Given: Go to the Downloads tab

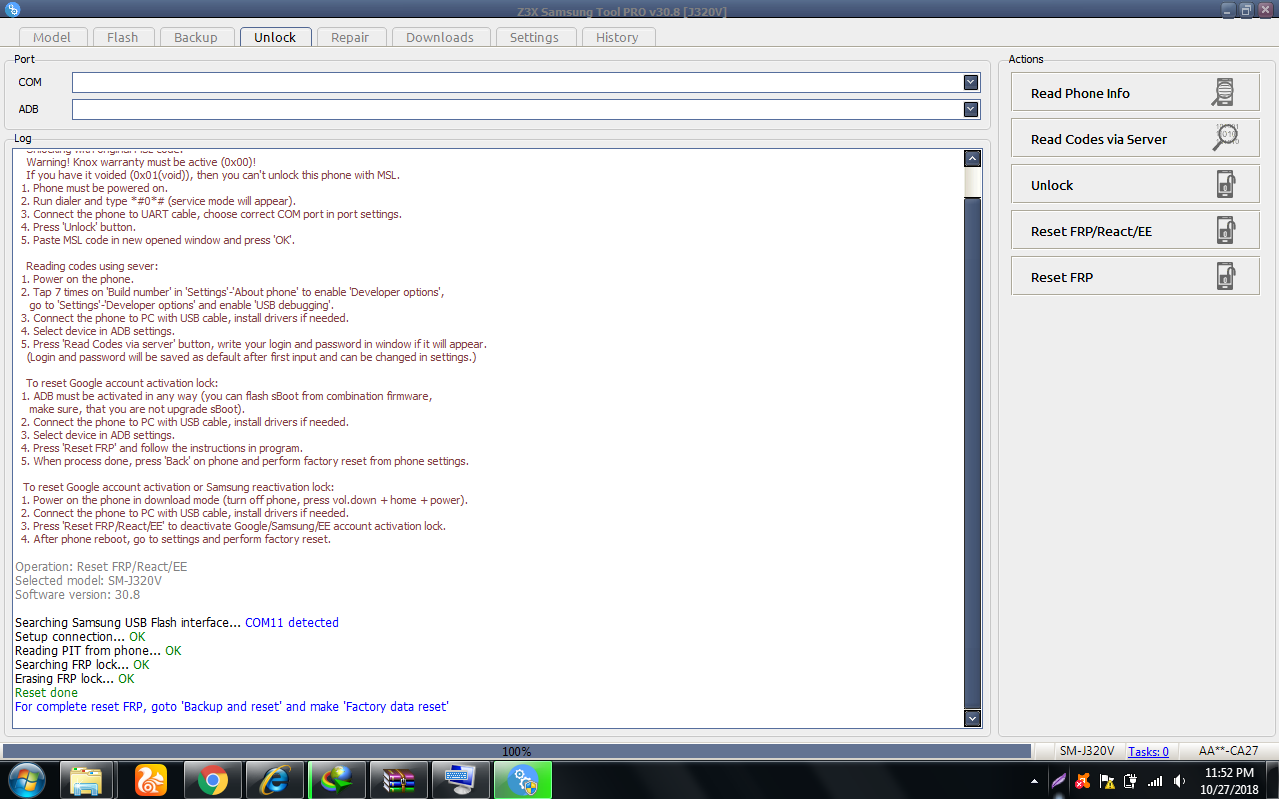Looking at the screenshot, I should coord(440,37).
